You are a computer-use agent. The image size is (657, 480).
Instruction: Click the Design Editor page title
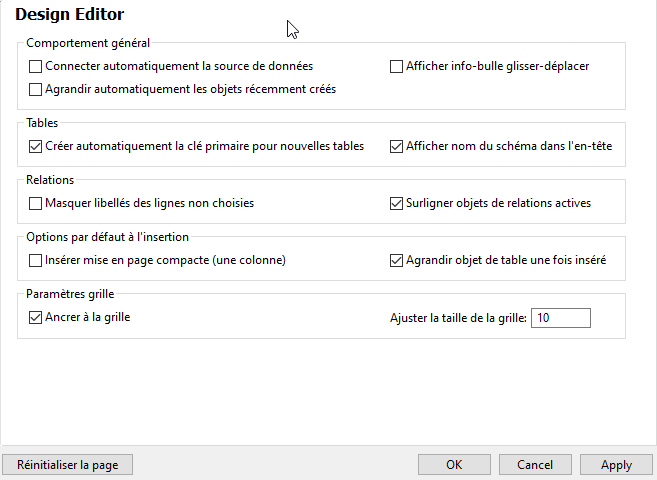point(70,15)
